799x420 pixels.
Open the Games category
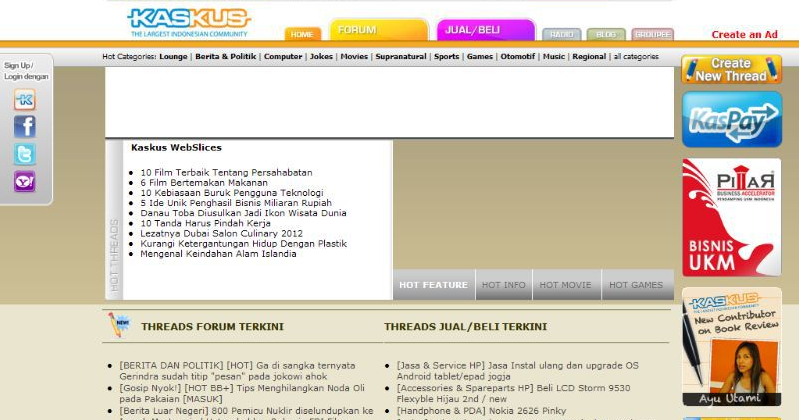[480, 57]
